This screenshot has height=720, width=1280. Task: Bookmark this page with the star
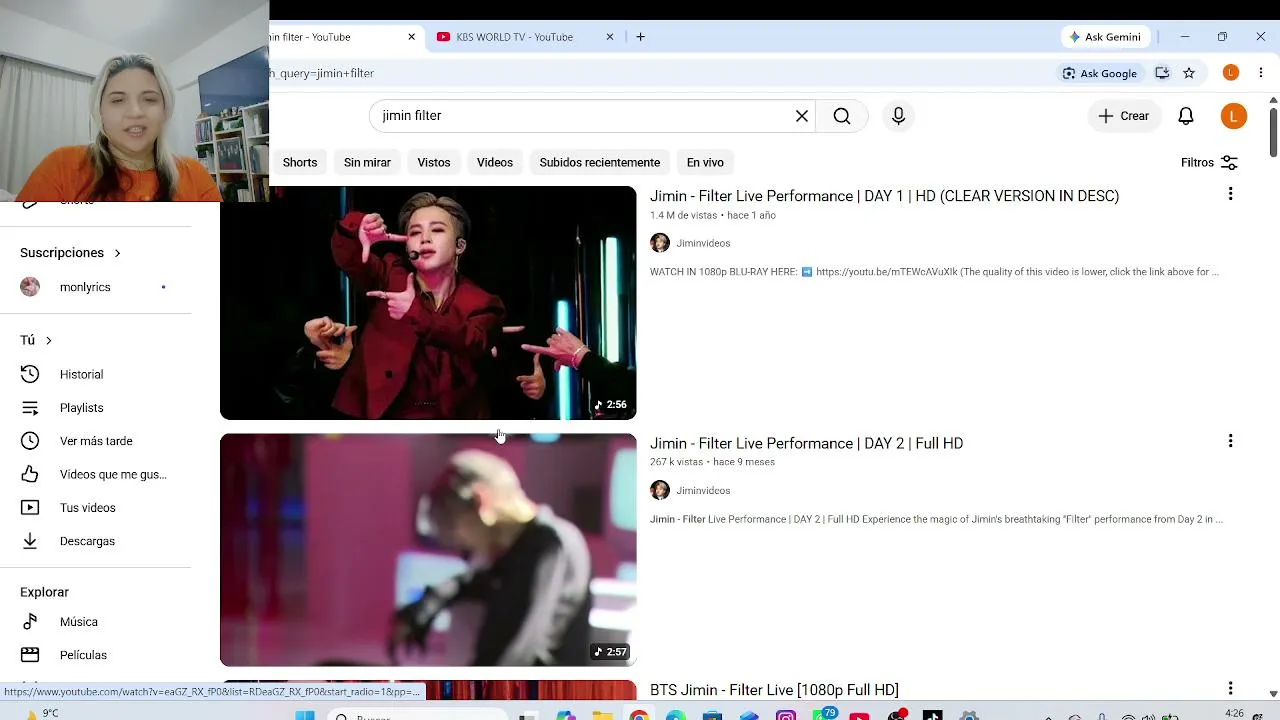(1189, 73)
